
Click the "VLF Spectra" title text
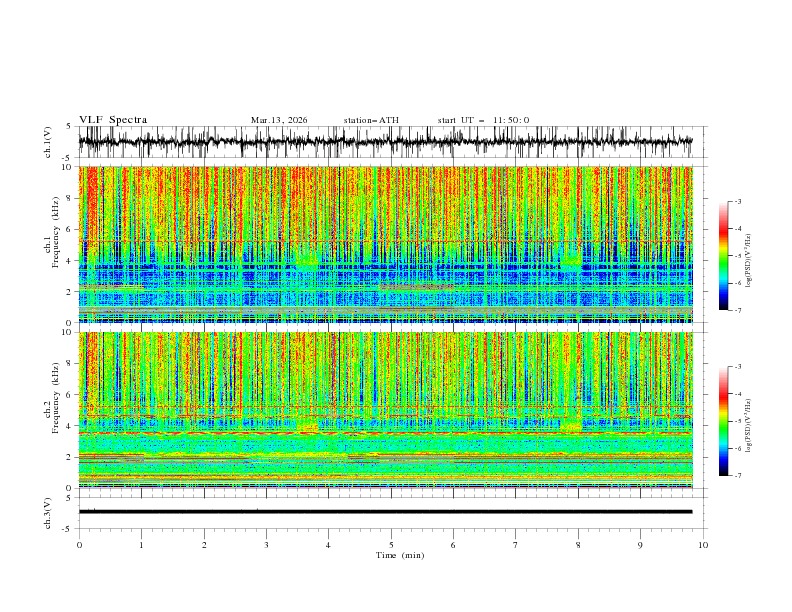pos(113,120)
